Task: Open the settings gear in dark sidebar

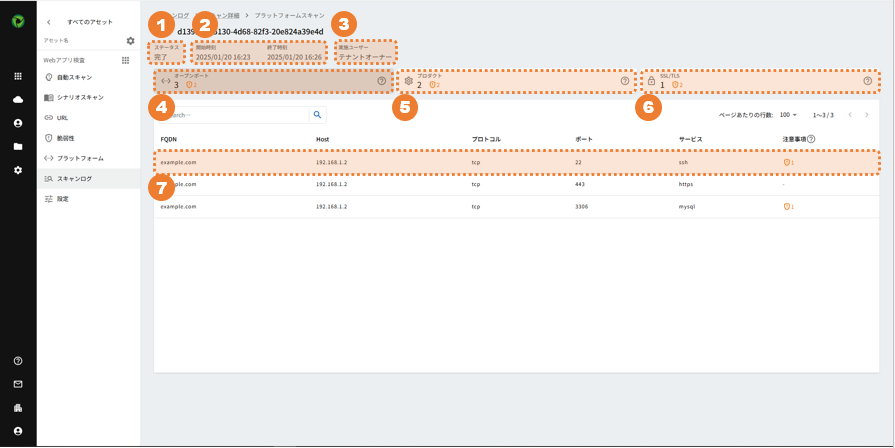Action: tap(18, 170)
